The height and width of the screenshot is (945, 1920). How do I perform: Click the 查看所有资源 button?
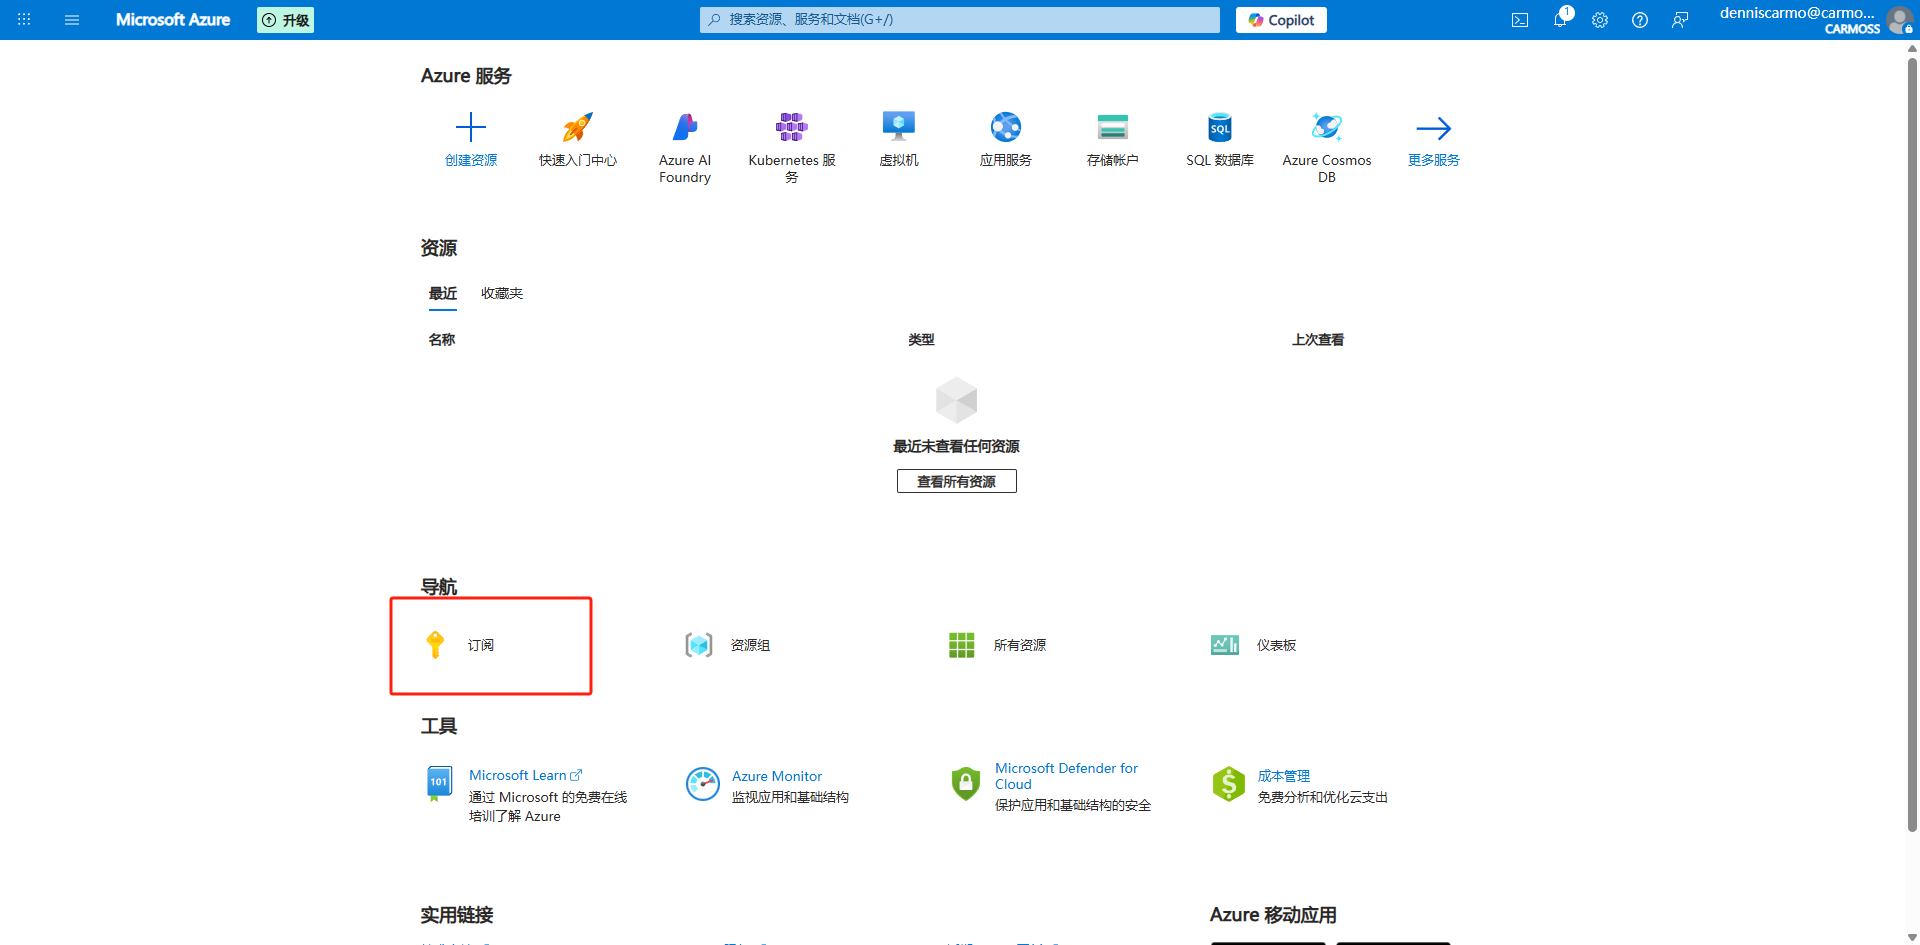point(956,481)
